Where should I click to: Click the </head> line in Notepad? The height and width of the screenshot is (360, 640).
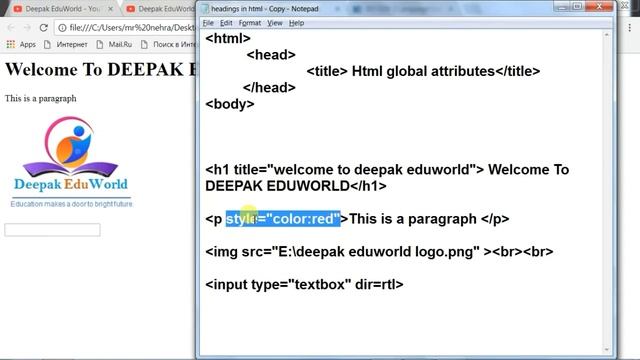pyautogui.click(x=269, y=88)
